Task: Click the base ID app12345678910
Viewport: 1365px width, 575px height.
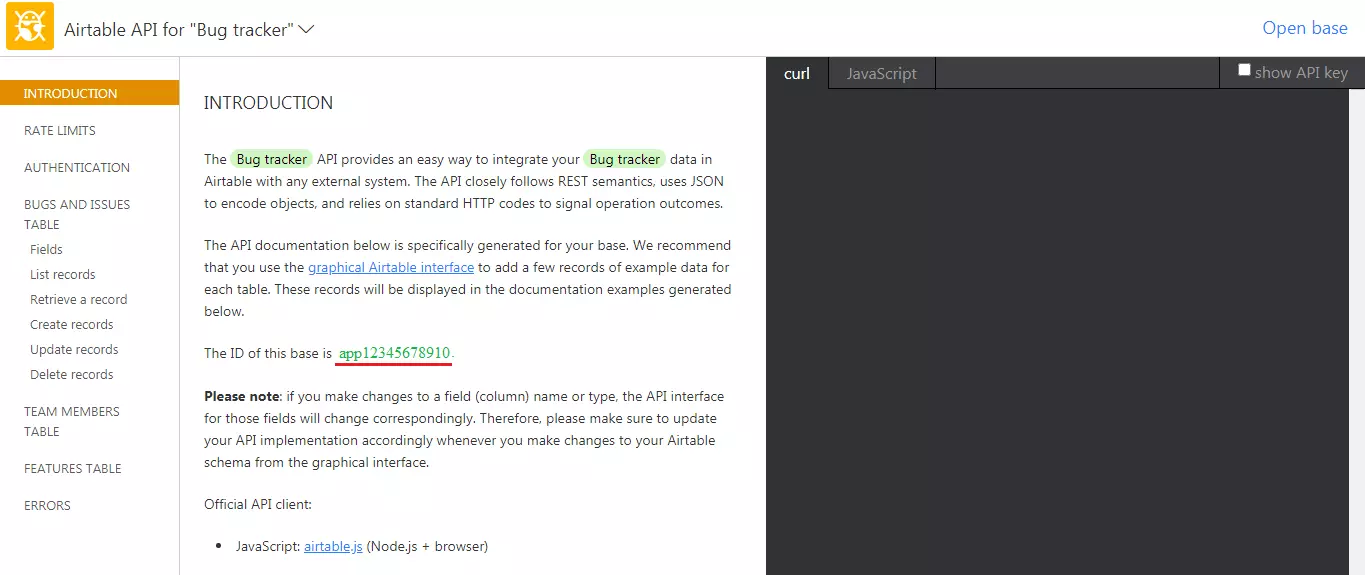Action: [x=395, y=353]
